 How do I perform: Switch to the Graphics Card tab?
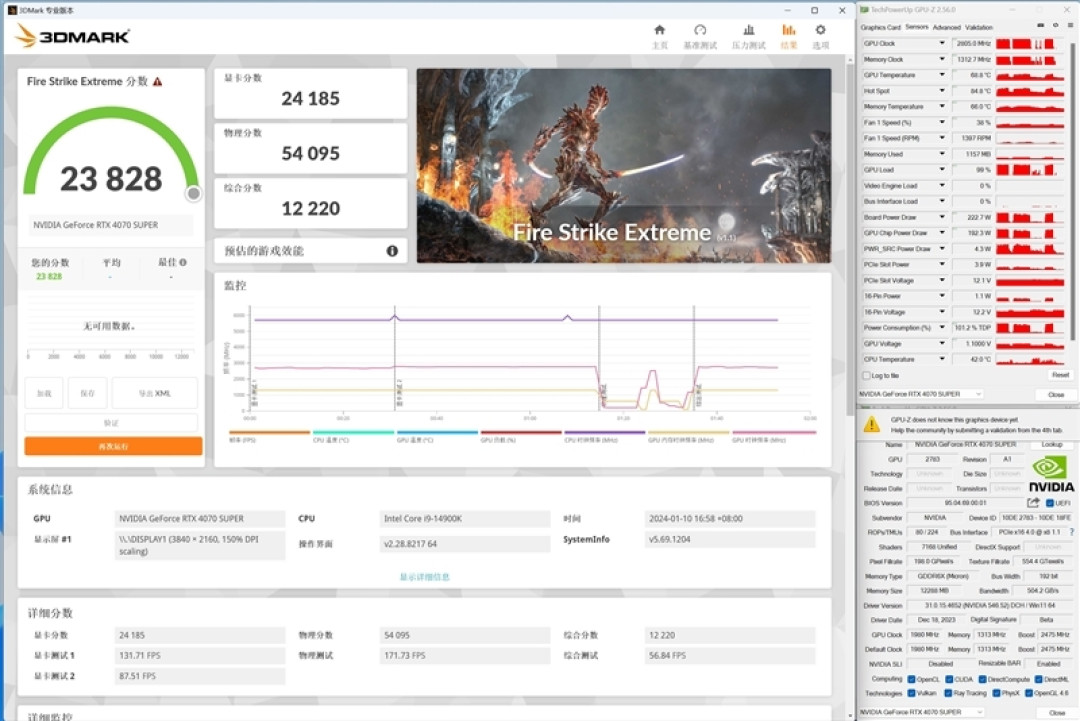tap(880, 28)
